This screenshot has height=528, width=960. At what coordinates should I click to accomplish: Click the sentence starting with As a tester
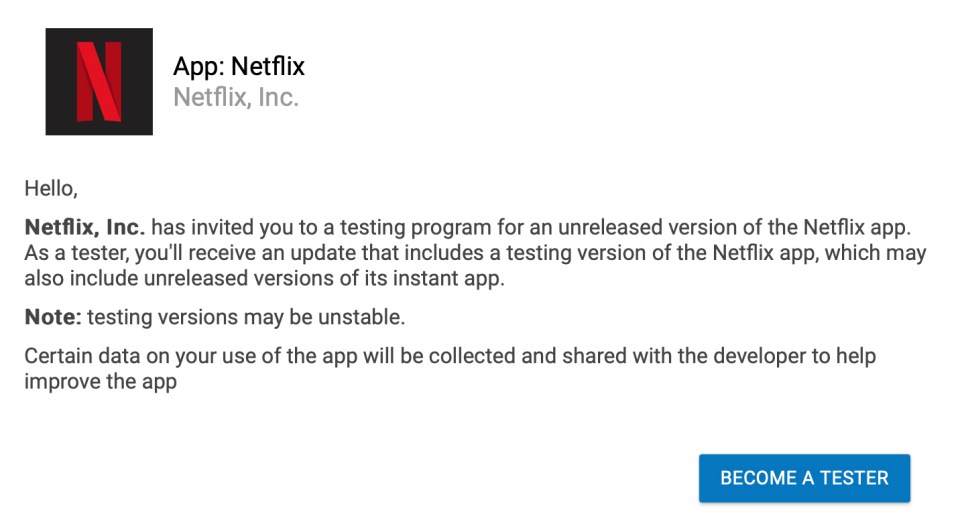pyautogui.click(x=475, y=253)
